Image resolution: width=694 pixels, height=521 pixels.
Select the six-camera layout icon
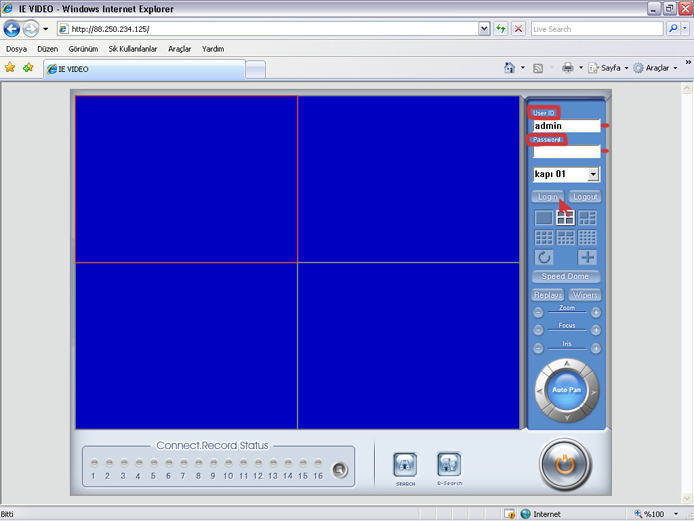coord(587,217)
